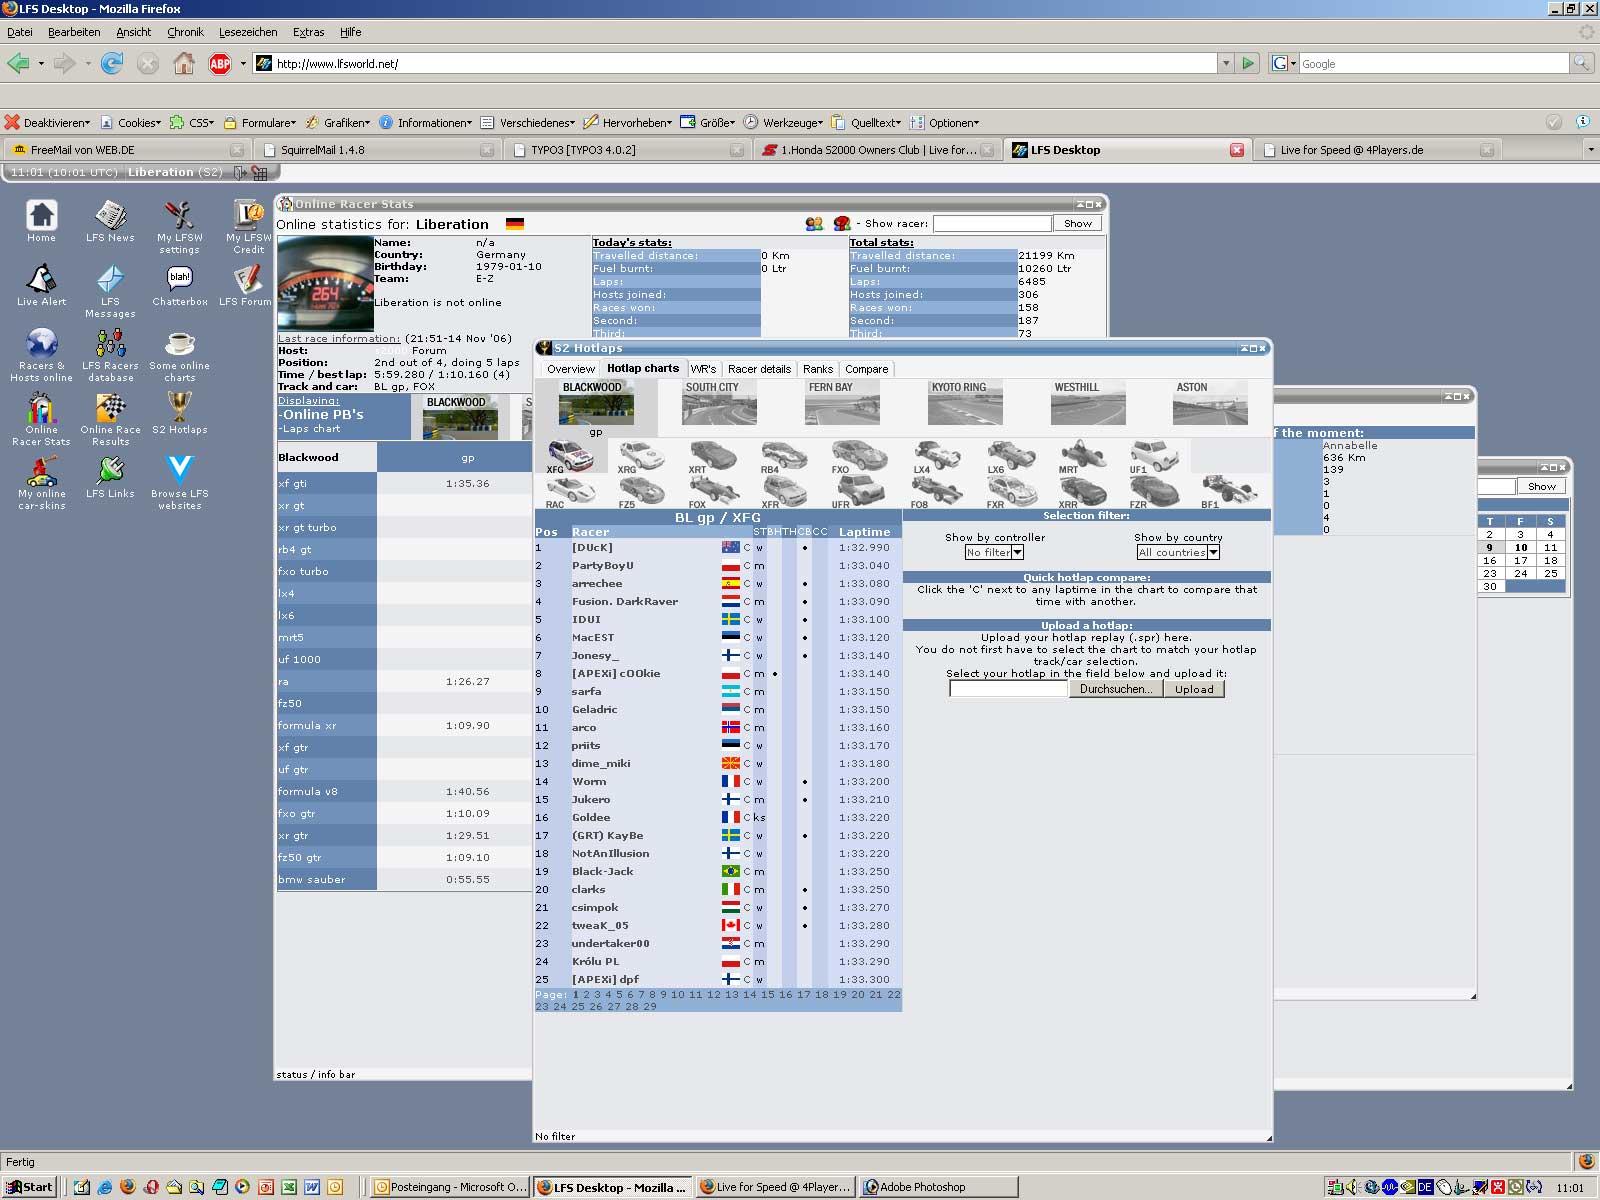Open the LFS News desktop icon

point(110,216)
